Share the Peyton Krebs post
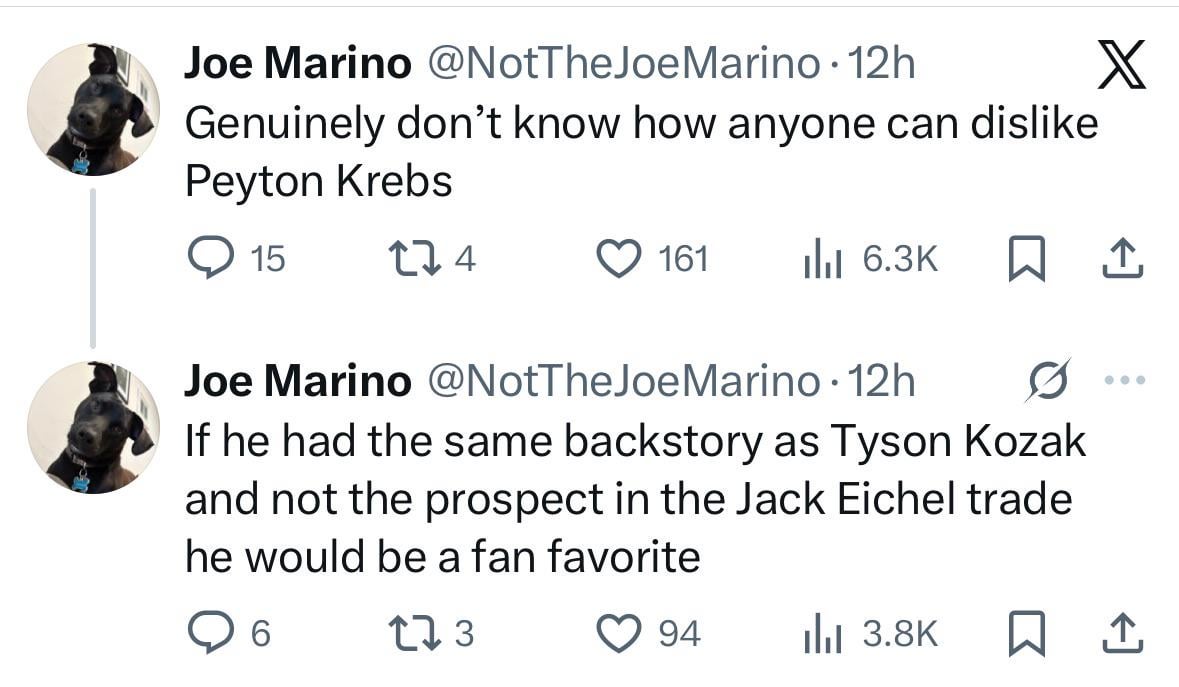 [x=1120, y=260]
